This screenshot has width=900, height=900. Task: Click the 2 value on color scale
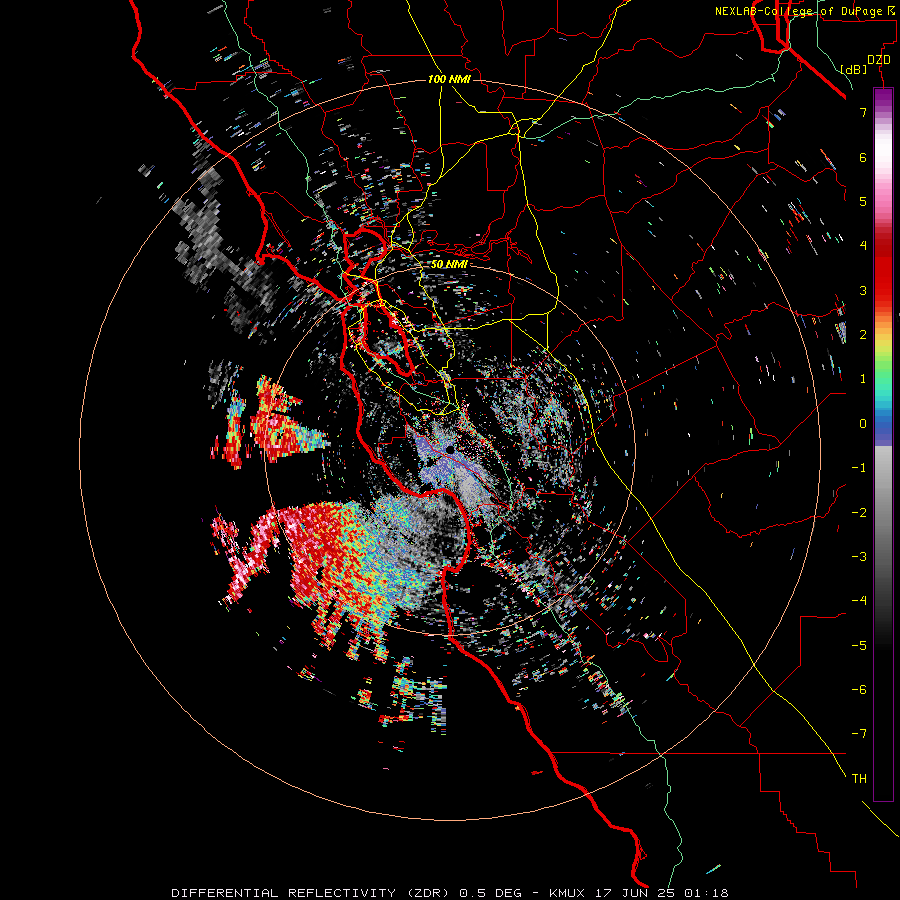point(863,335)
